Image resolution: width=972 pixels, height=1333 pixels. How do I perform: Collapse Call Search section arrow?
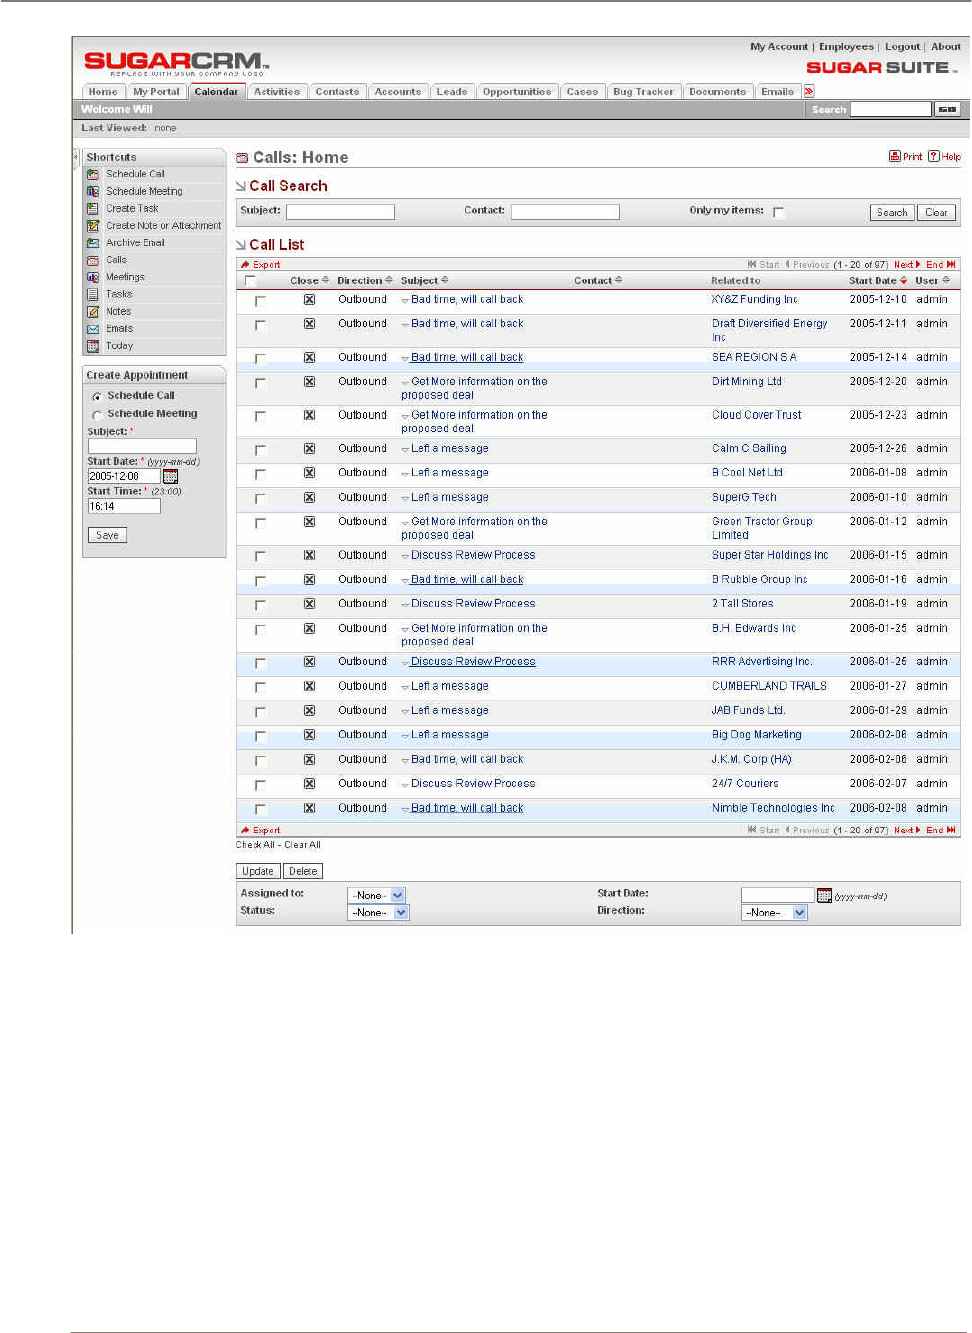point(240,186)
